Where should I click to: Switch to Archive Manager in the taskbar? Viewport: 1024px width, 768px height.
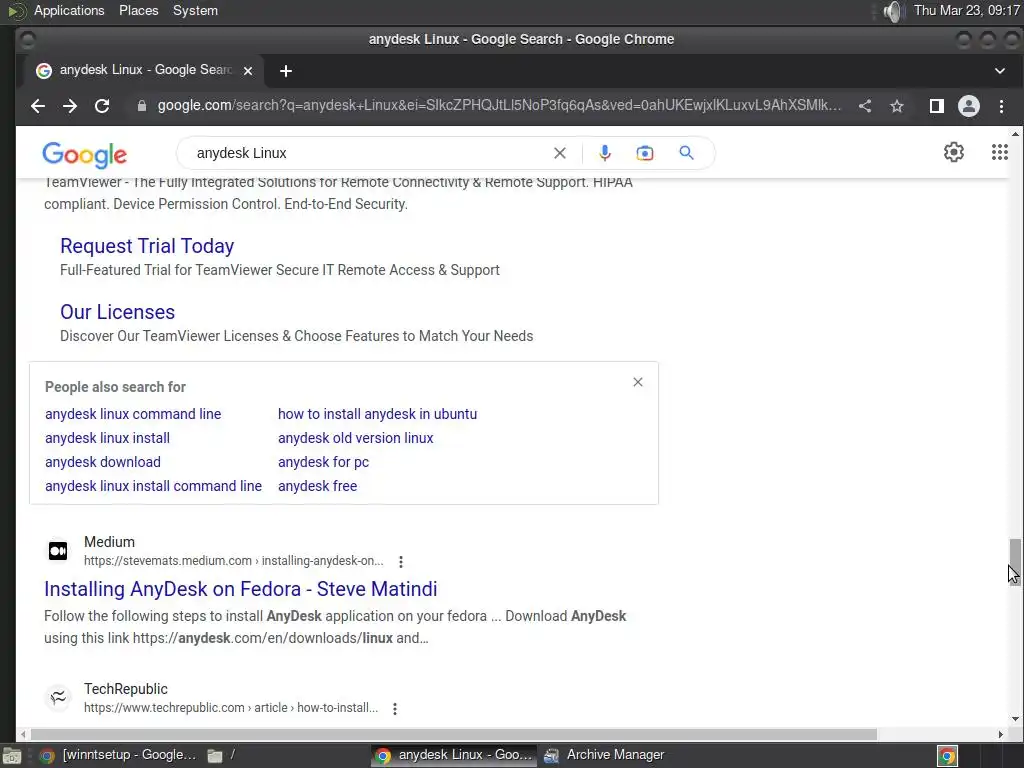[604, 756]
